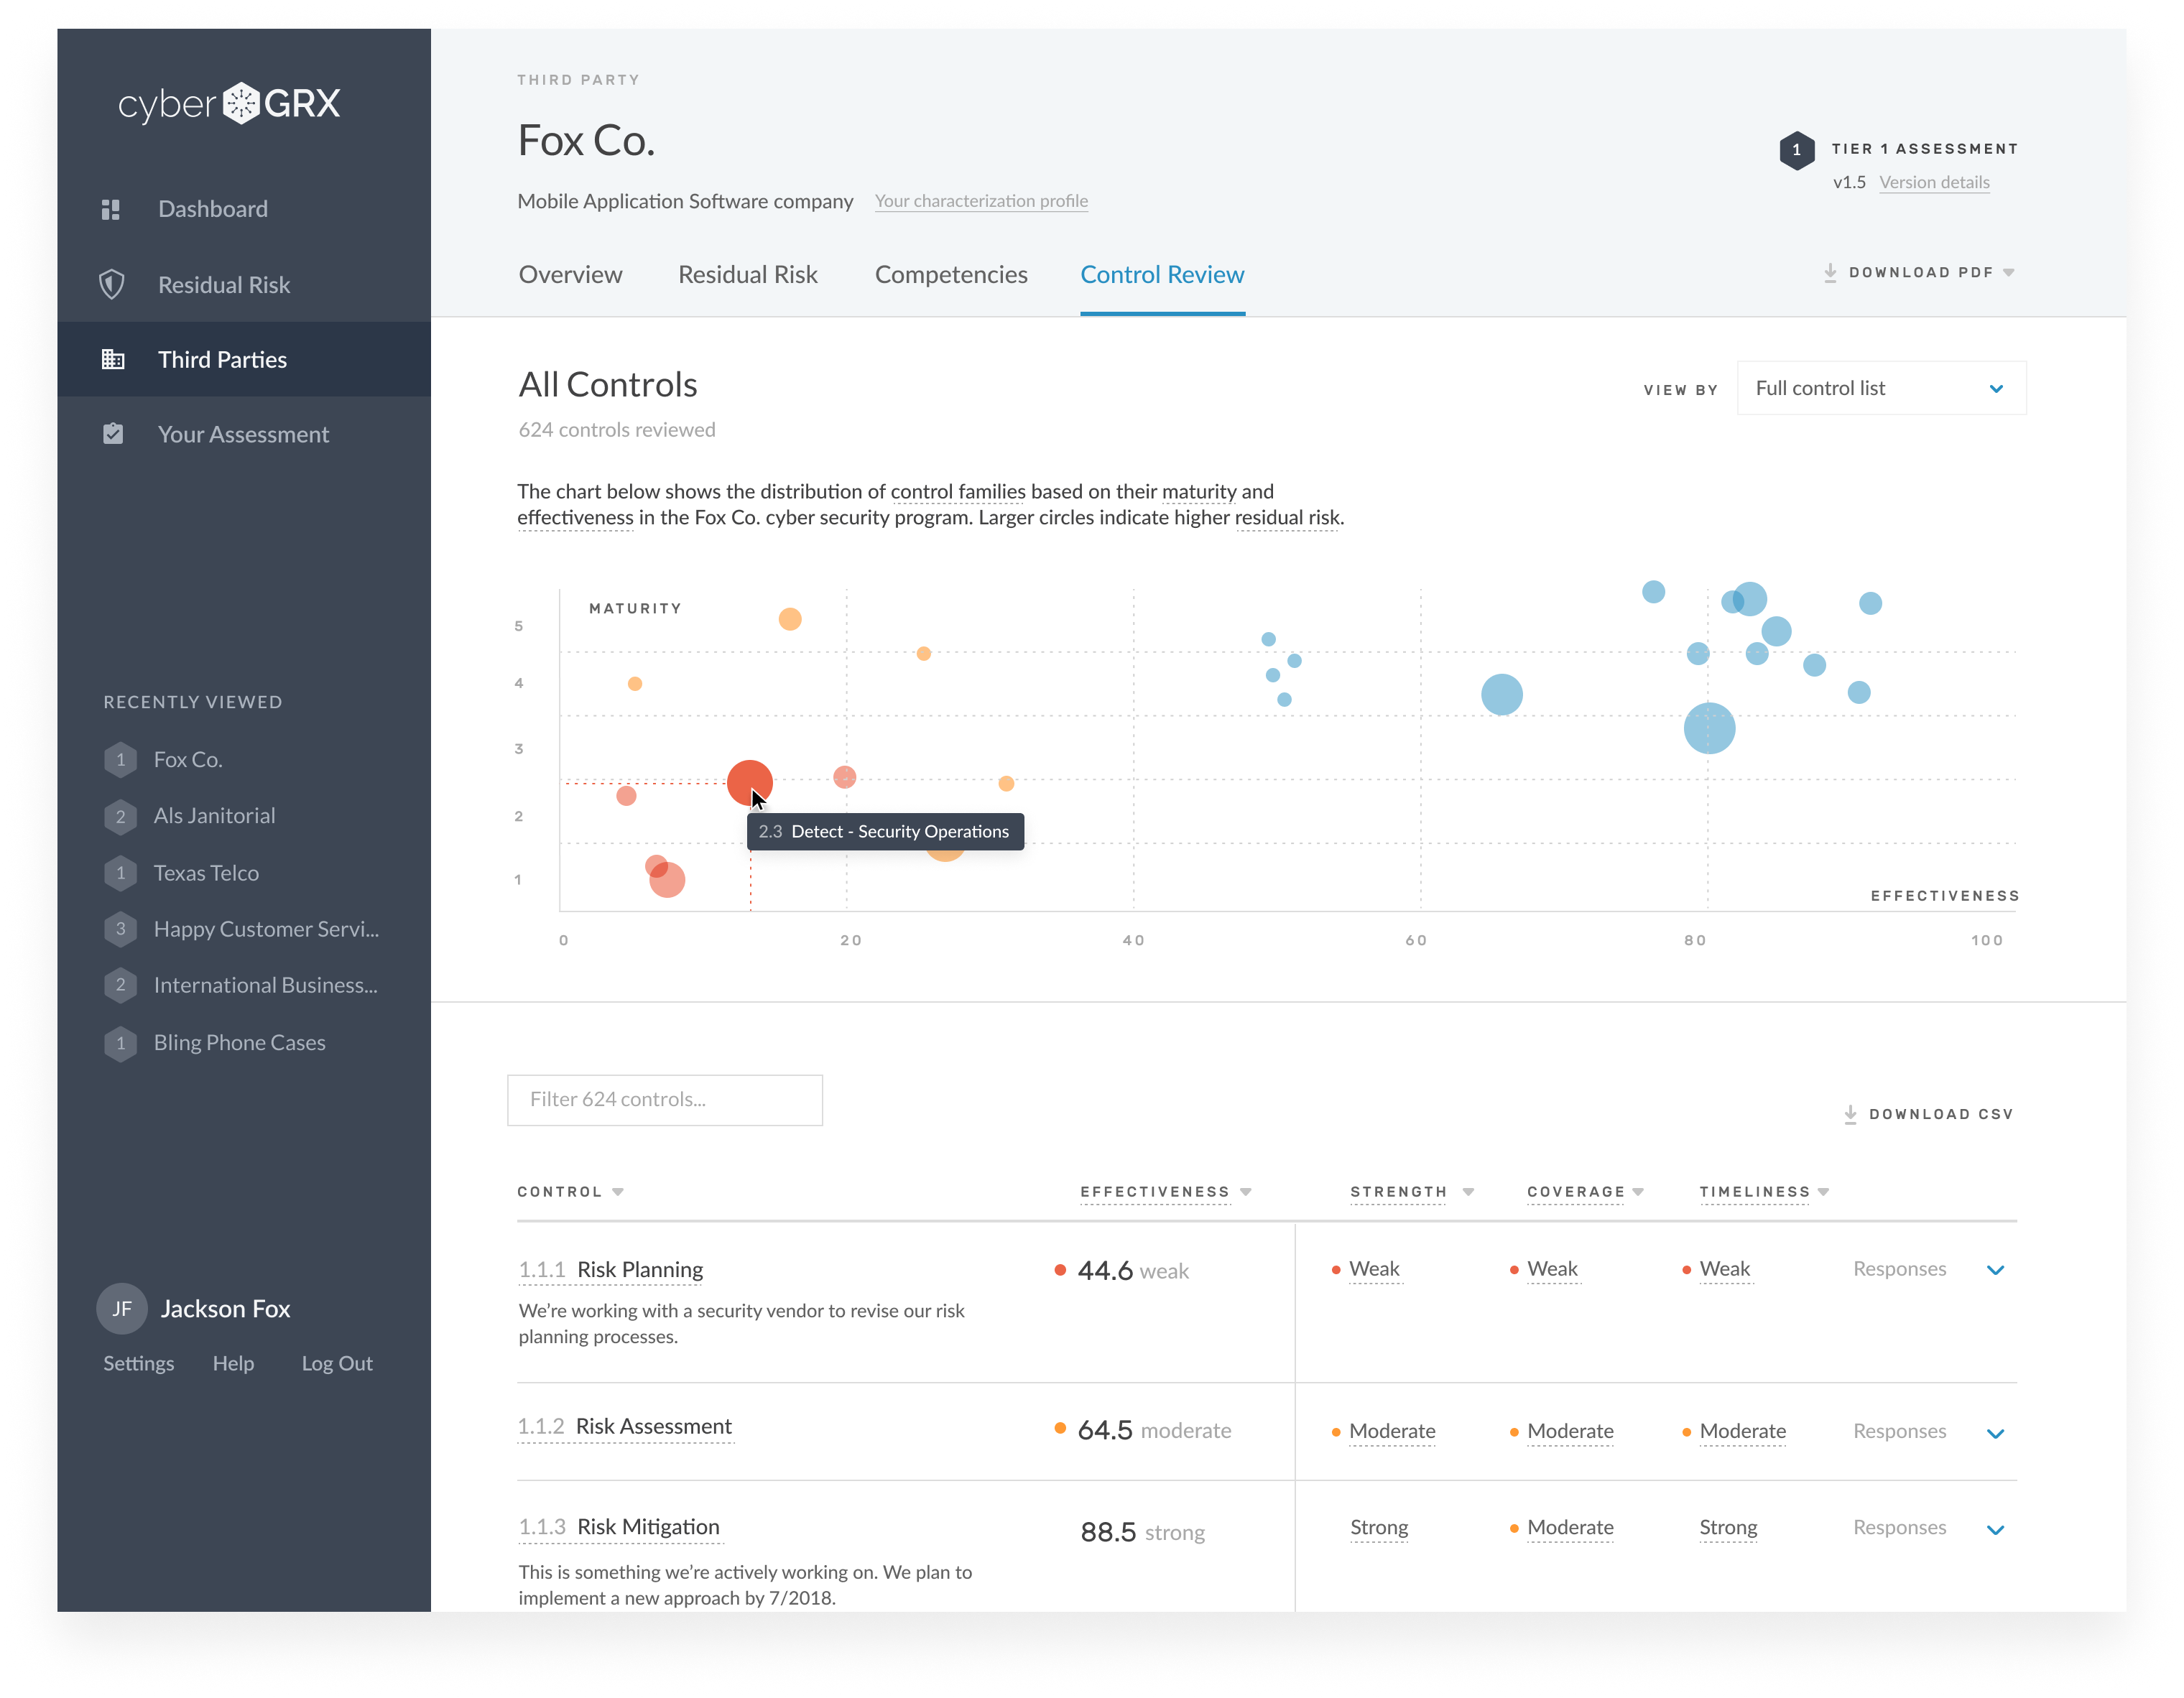The height and width of the screenshot is (1698, 2184).
Task: Click the Third Parties building icon
Action: click(x=113, y=359)
